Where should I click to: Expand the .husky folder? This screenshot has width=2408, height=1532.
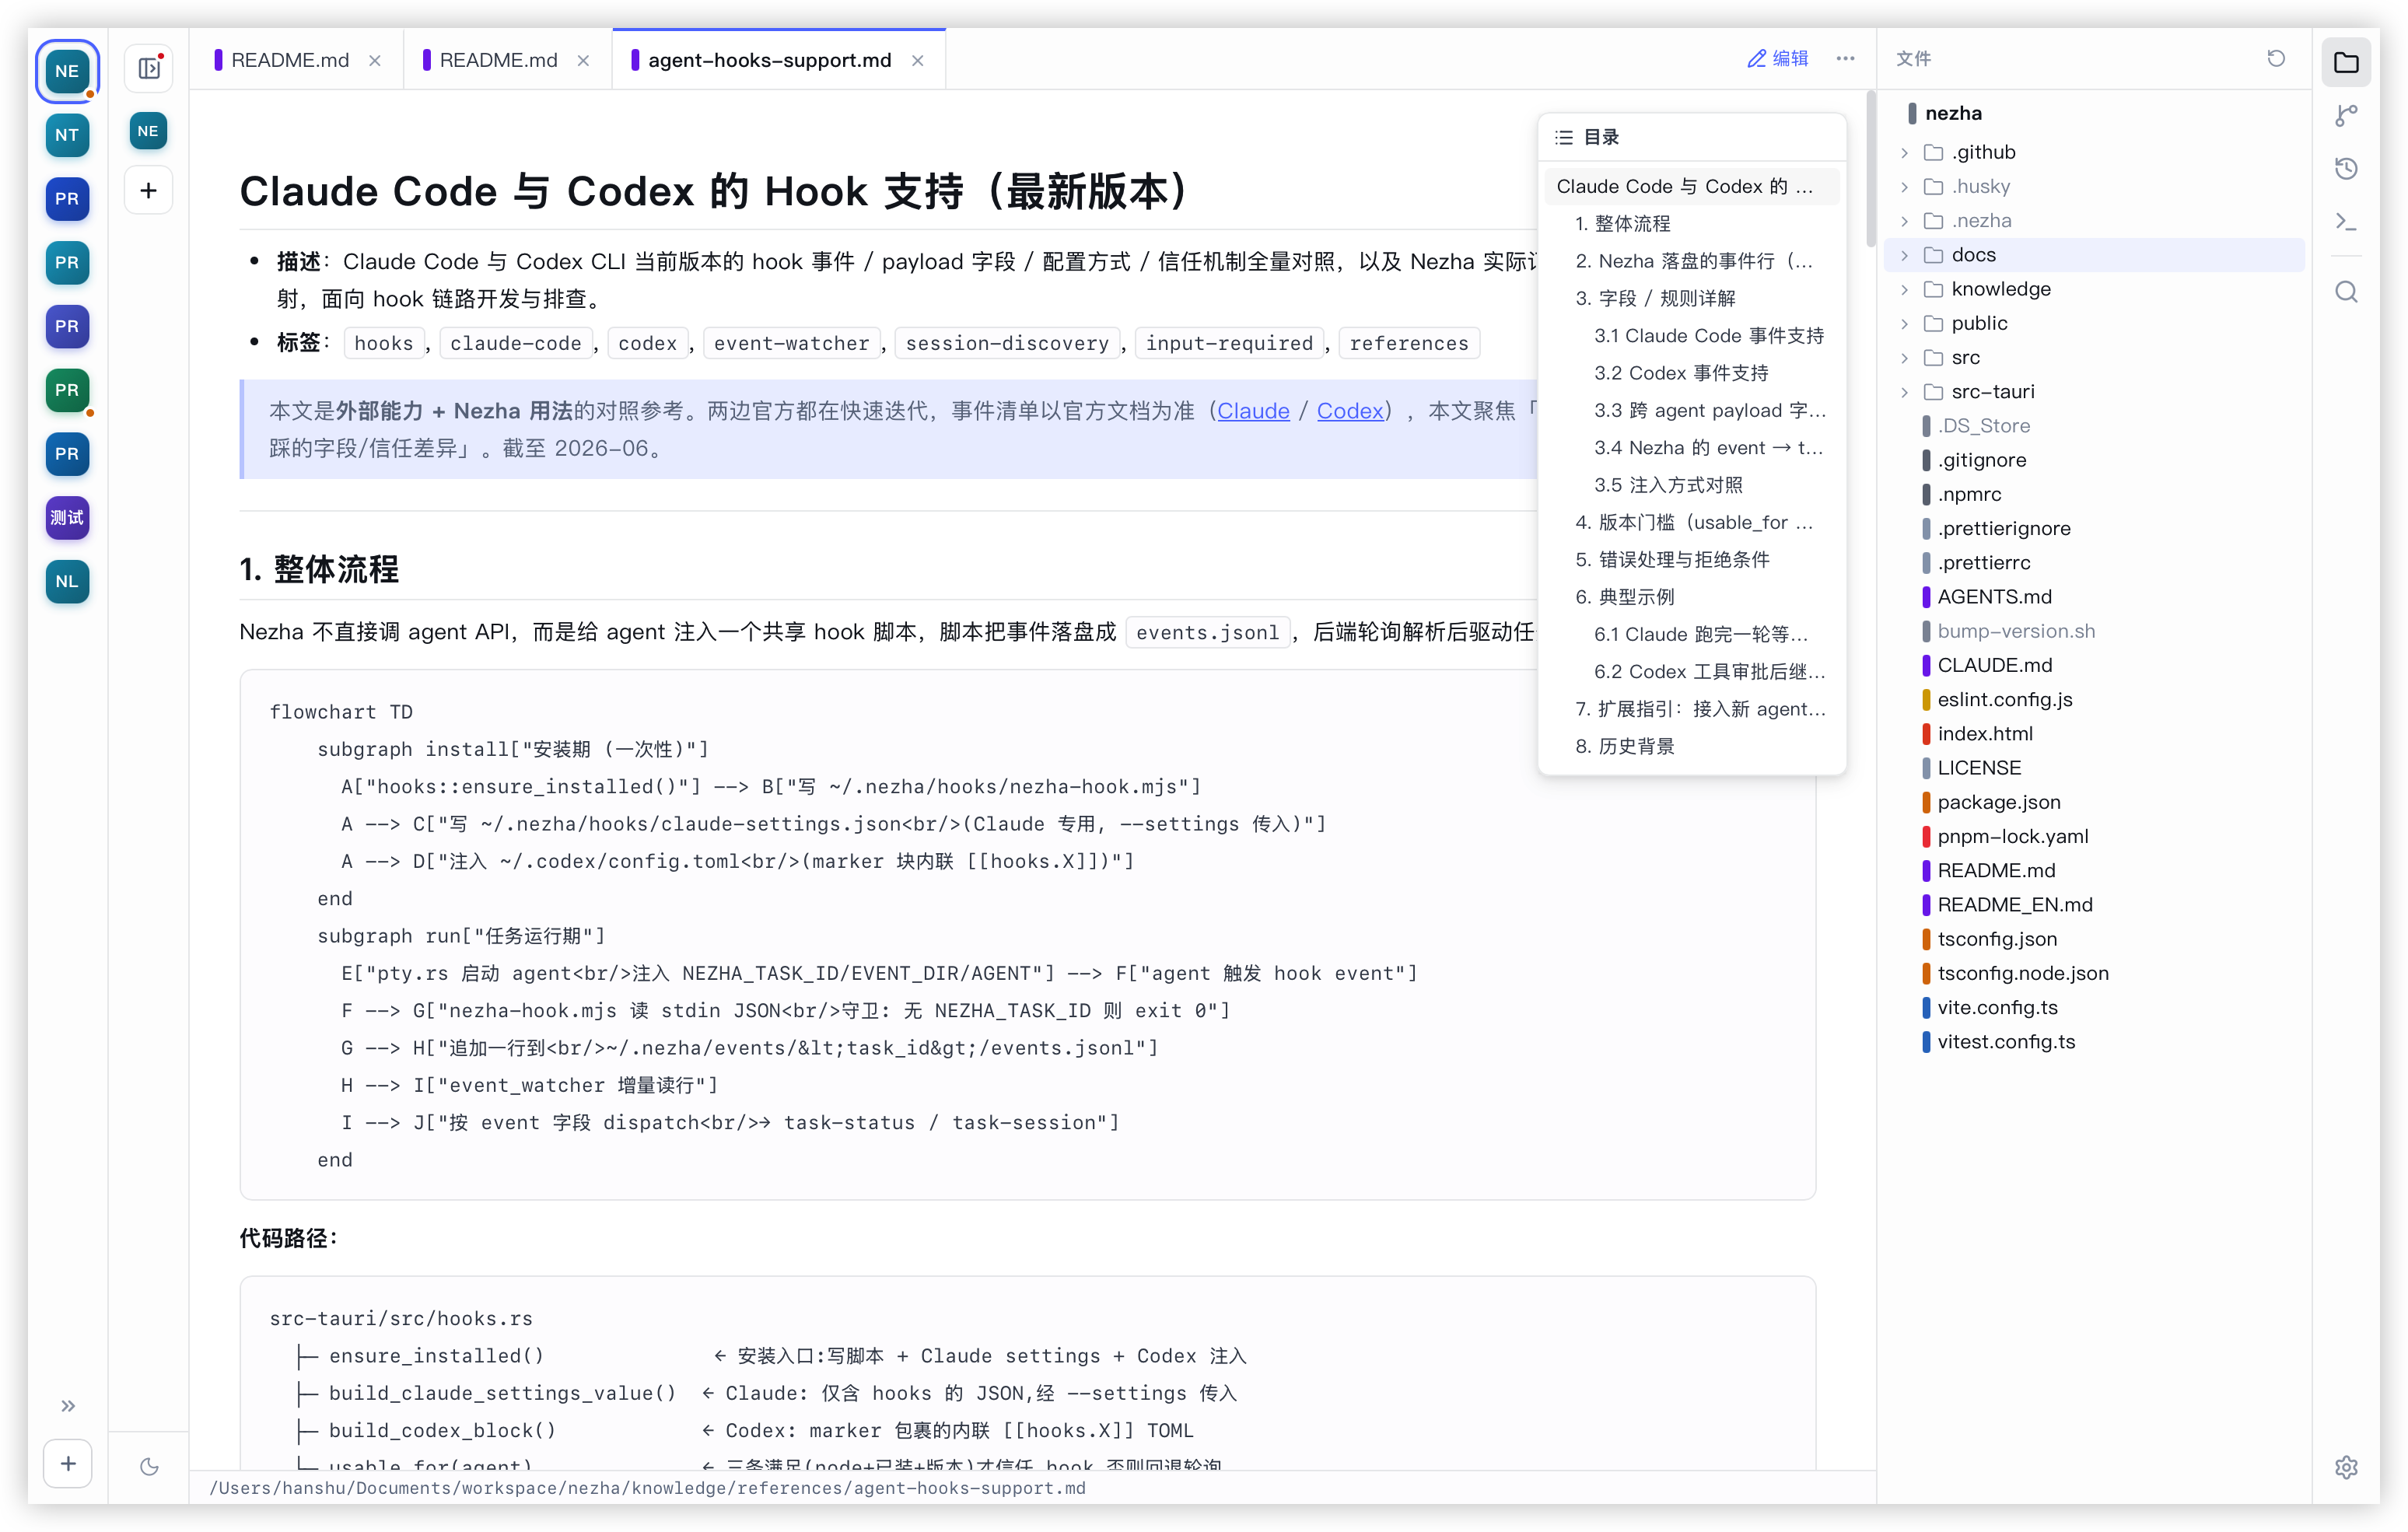2094,186
